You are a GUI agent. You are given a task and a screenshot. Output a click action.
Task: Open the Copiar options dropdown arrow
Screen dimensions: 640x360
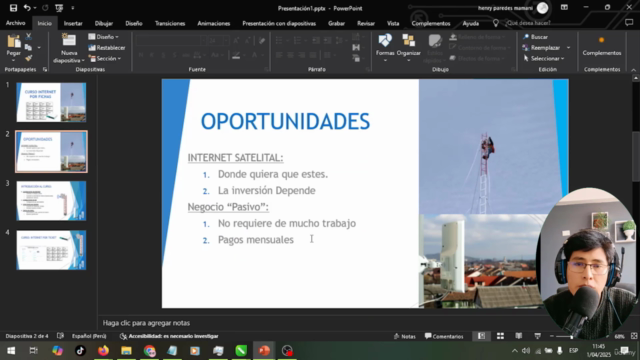tap(39, 47)
